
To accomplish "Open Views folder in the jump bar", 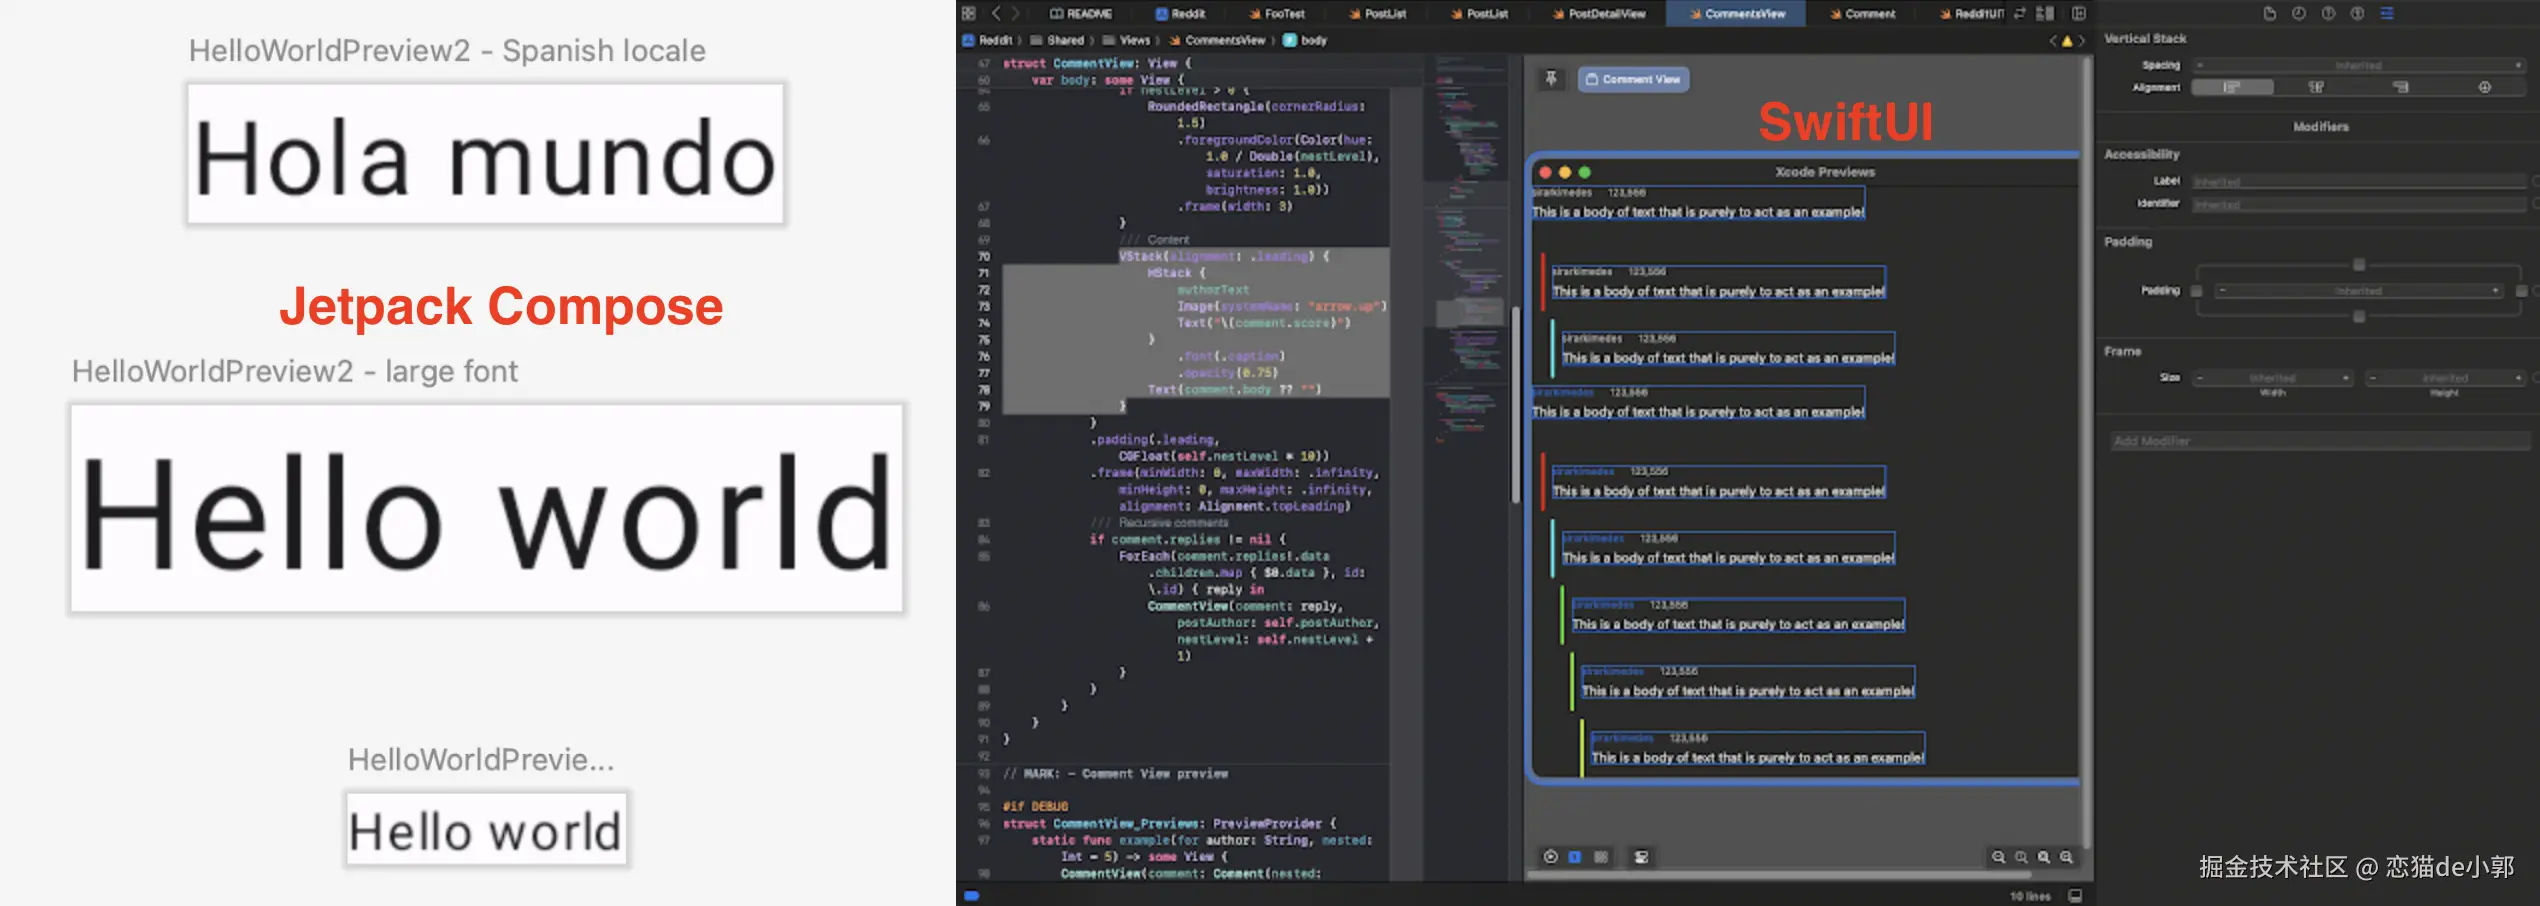I will pyautogui.click(x=1126, y=41).
